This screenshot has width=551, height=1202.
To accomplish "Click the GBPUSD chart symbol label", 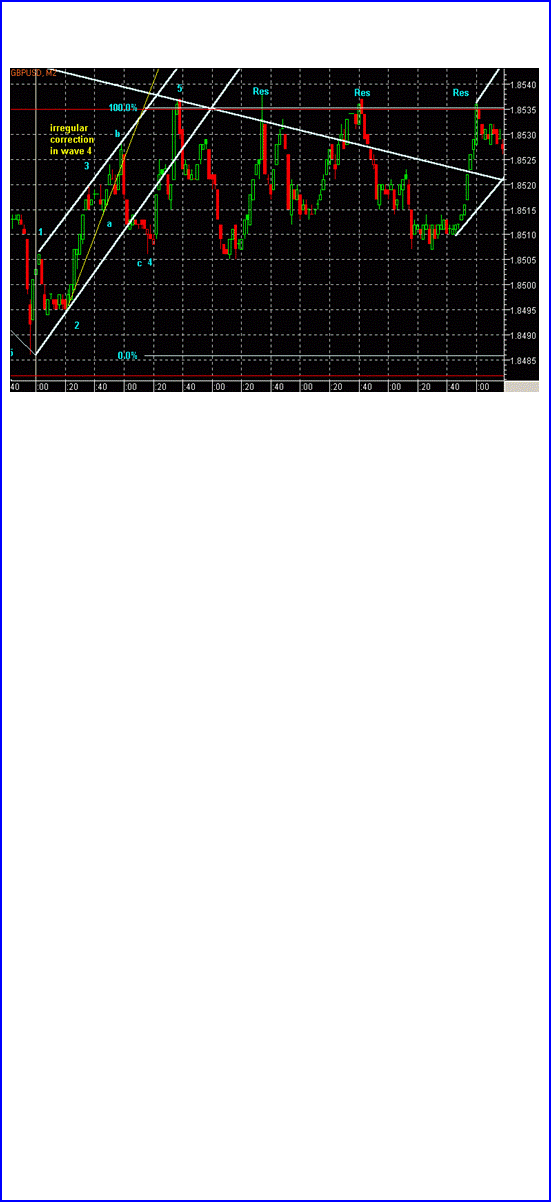I will pyautogui.click(x=31, y=73).
